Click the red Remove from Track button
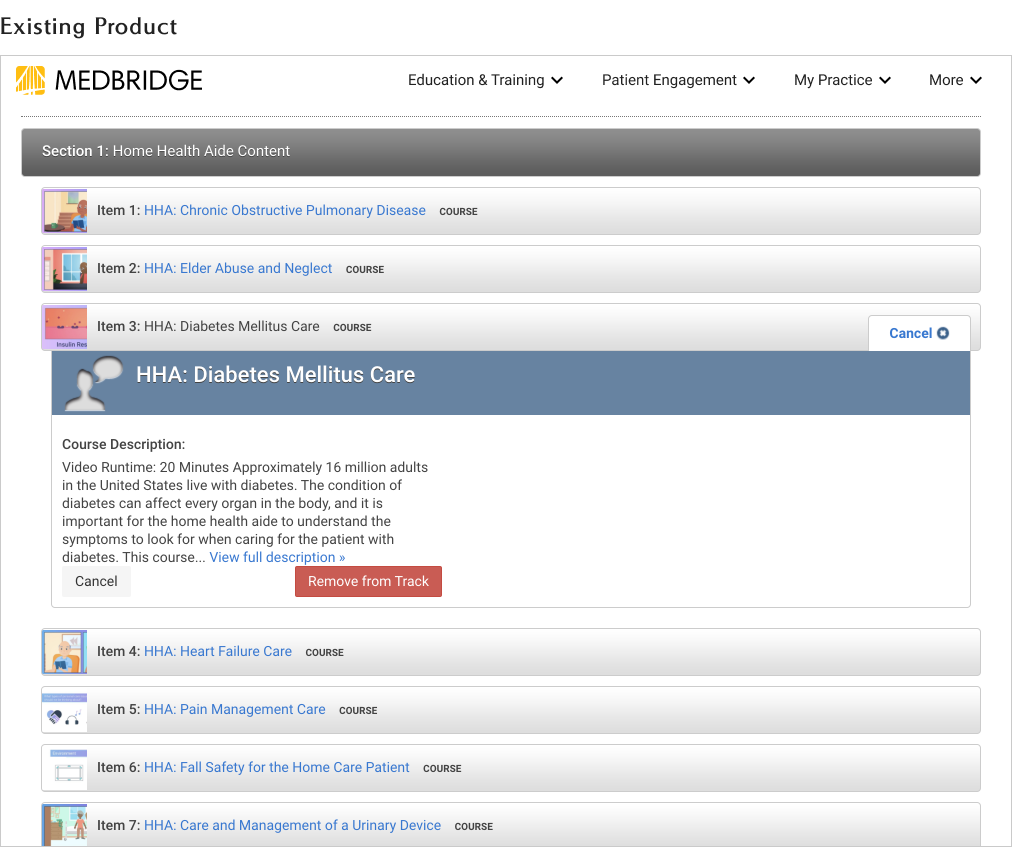1012x847 pixels. (369, 582)
